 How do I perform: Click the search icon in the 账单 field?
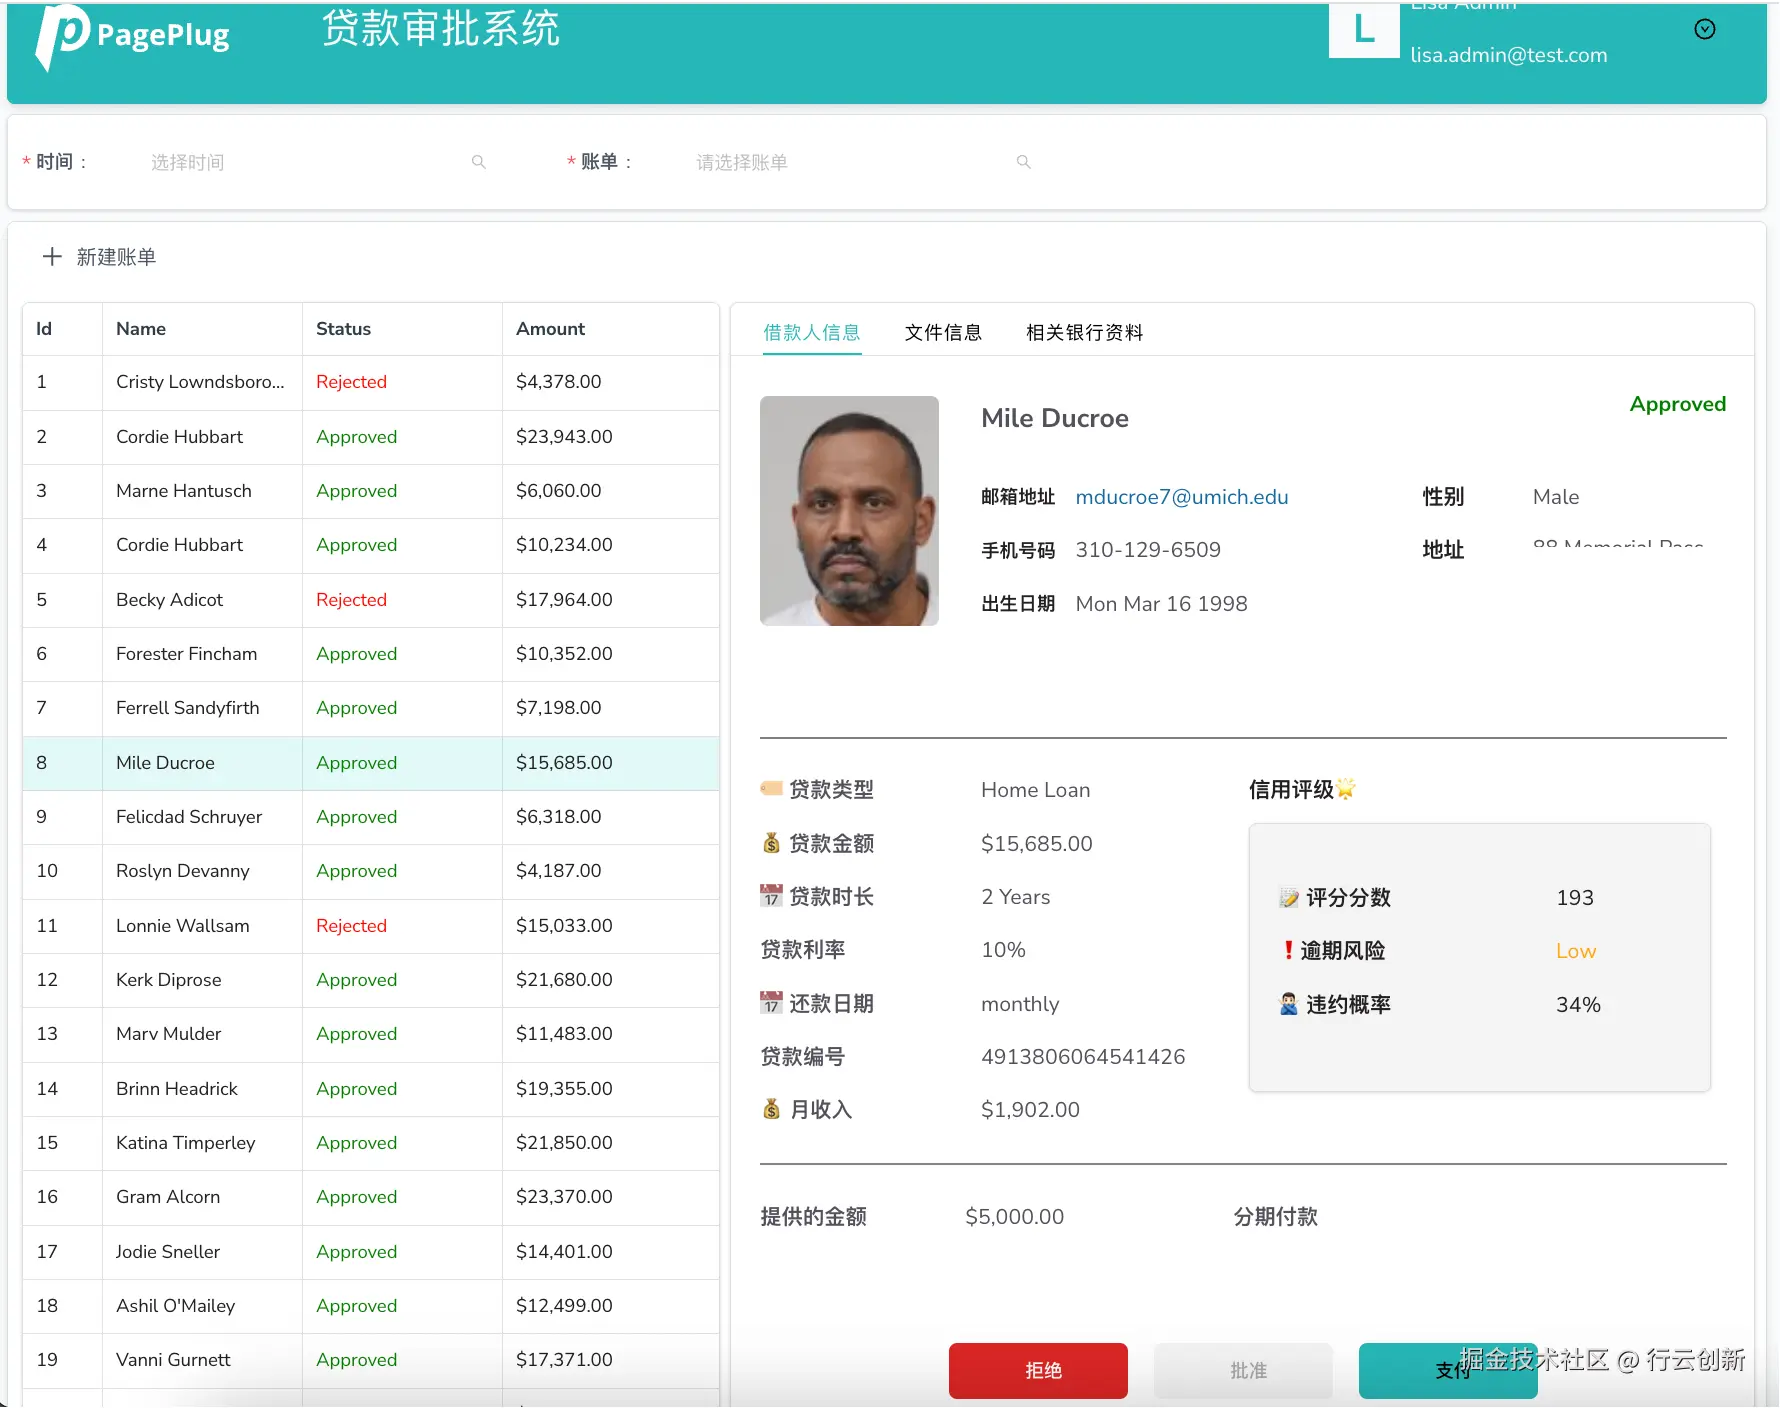[1024, 162]
